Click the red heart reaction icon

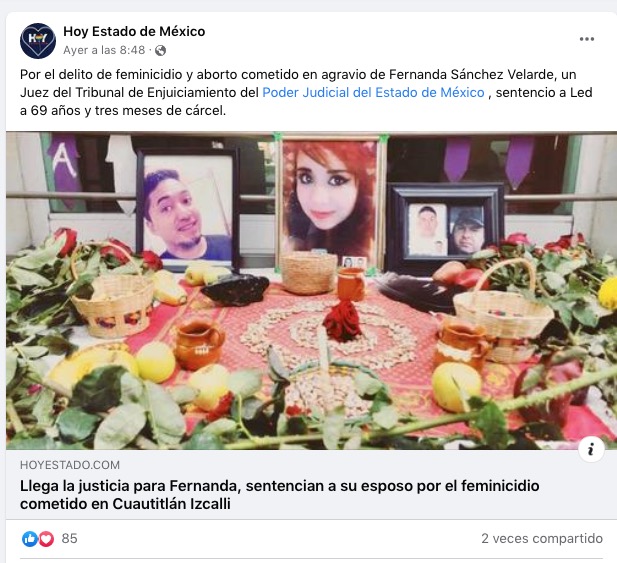coord(46,539)
